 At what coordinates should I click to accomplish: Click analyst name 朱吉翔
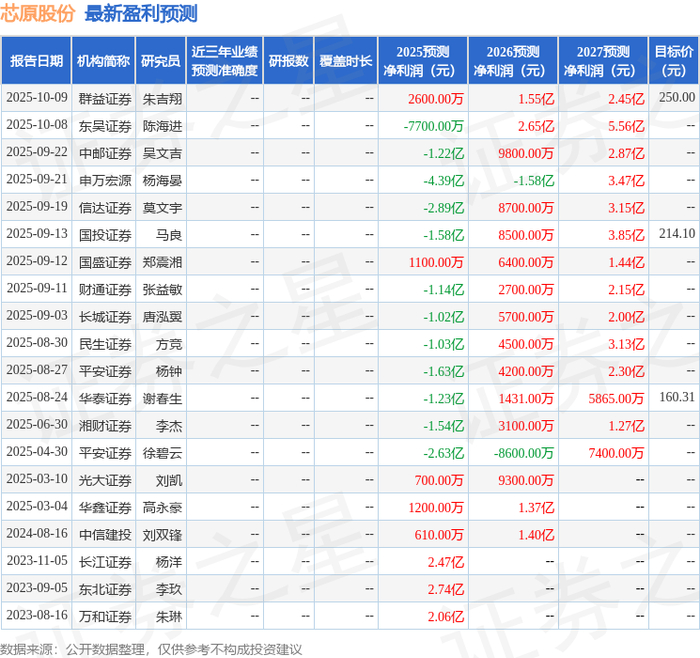[162, 99]
